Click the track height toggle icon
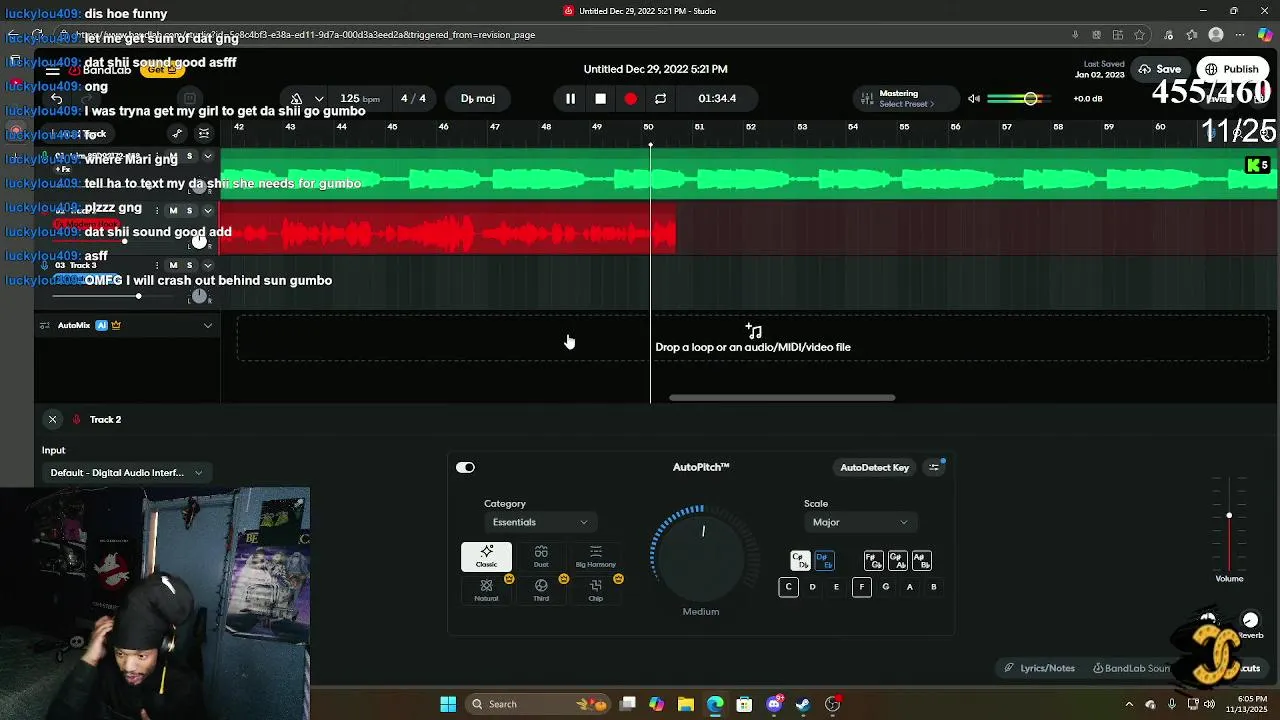The width and height of the screenshot is (1280, 720). coord(204,134)
